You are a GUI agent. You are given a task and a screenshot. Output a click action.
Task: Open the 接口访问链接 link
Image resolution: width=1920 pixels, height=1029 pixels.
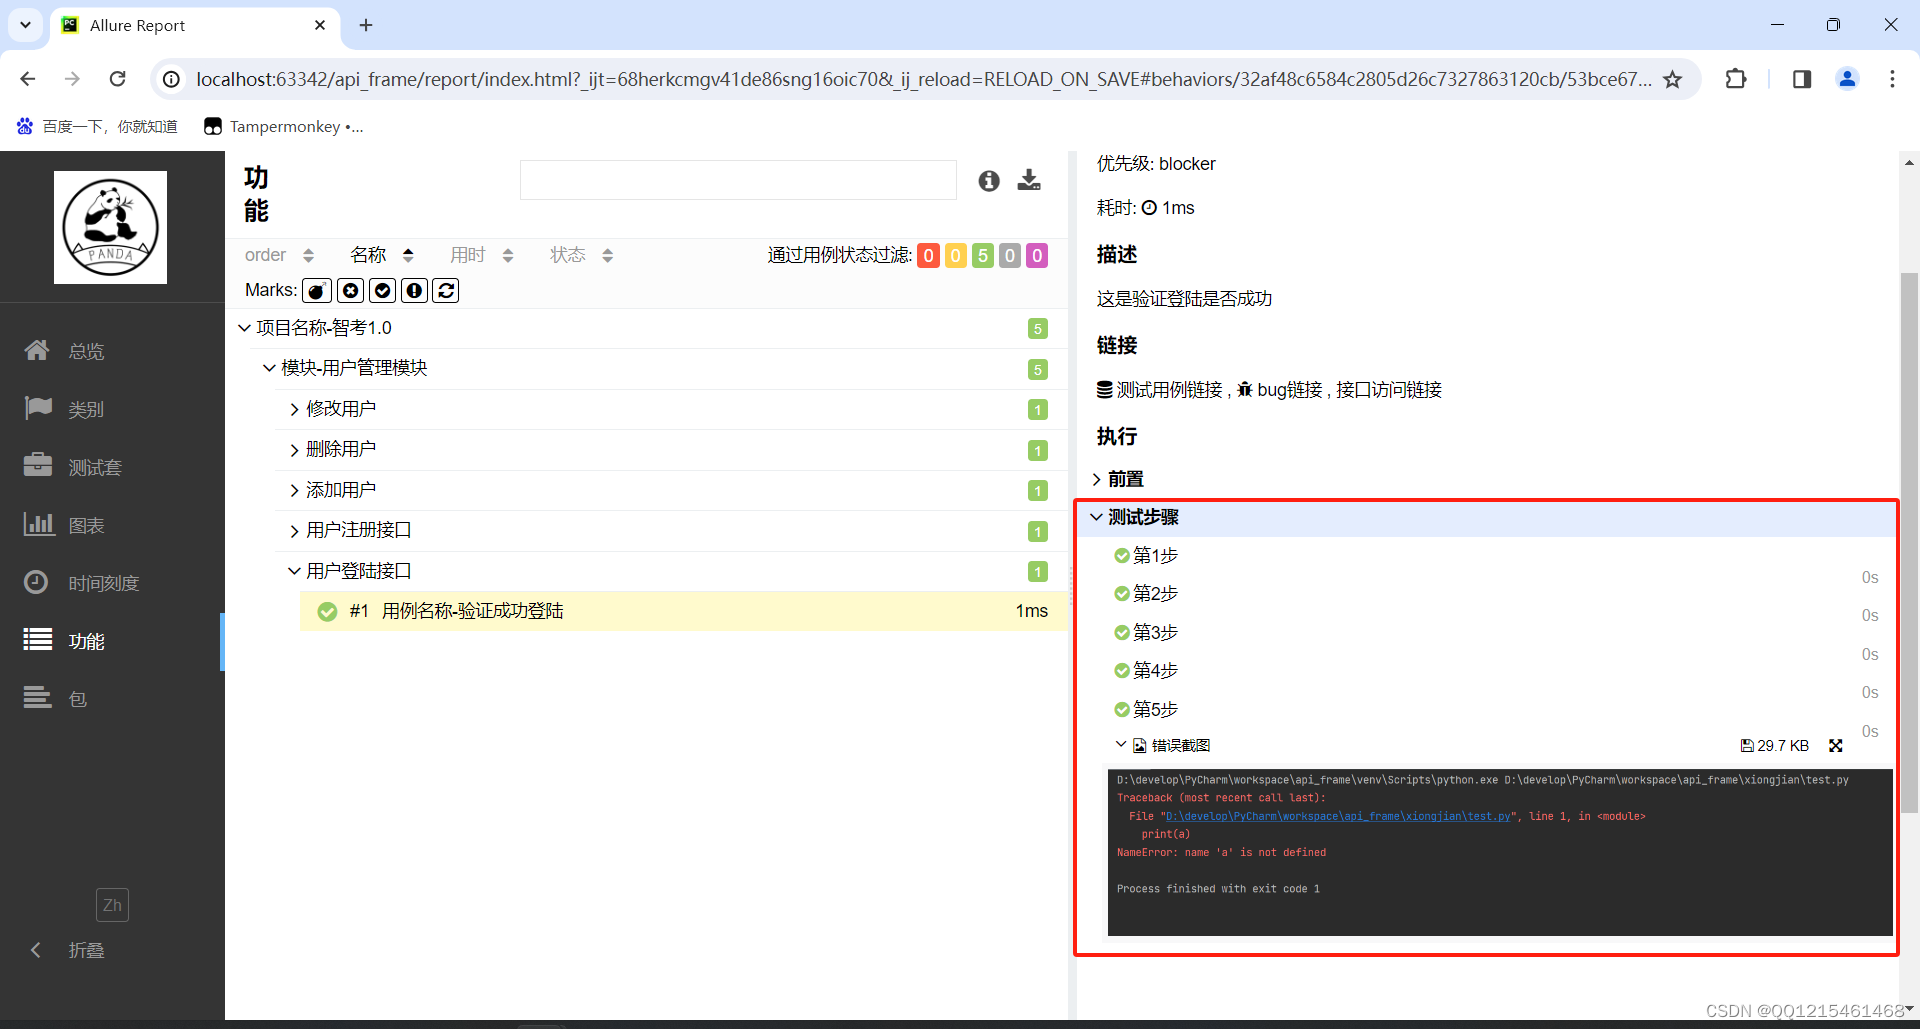(x=1389, y=390)
